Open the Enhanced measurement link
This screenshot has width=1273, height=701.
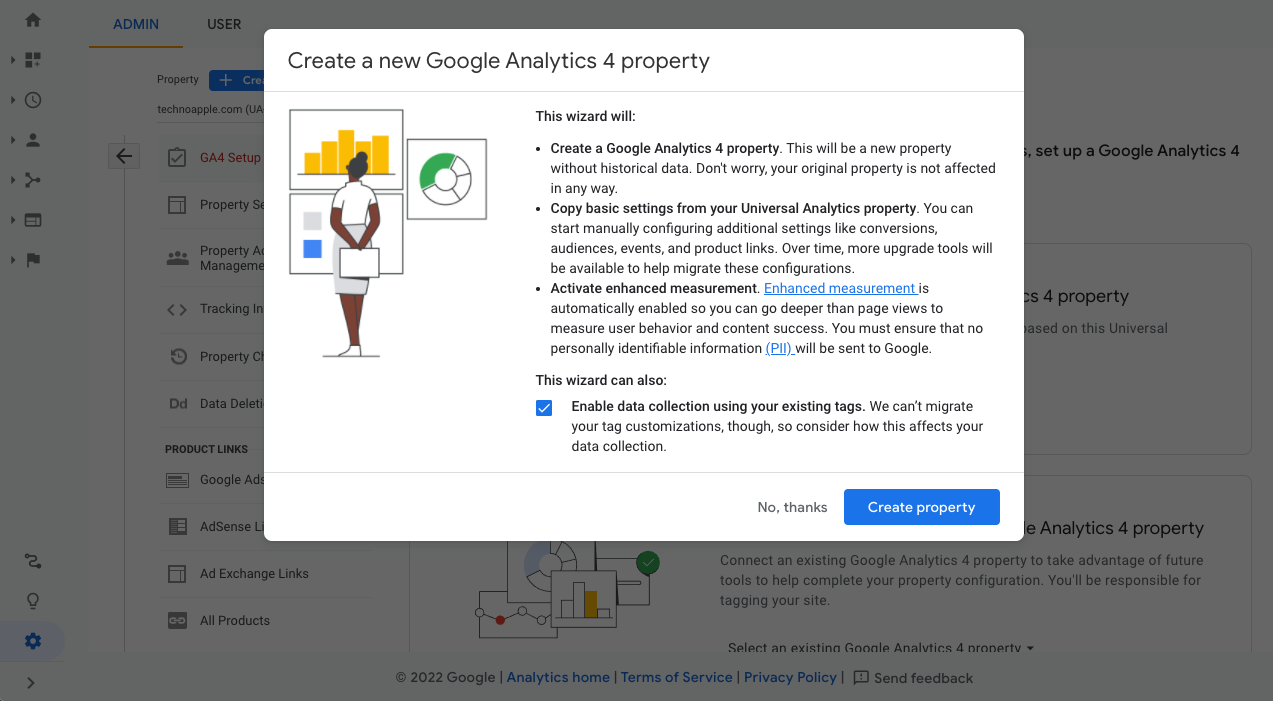tap(839, 288)
